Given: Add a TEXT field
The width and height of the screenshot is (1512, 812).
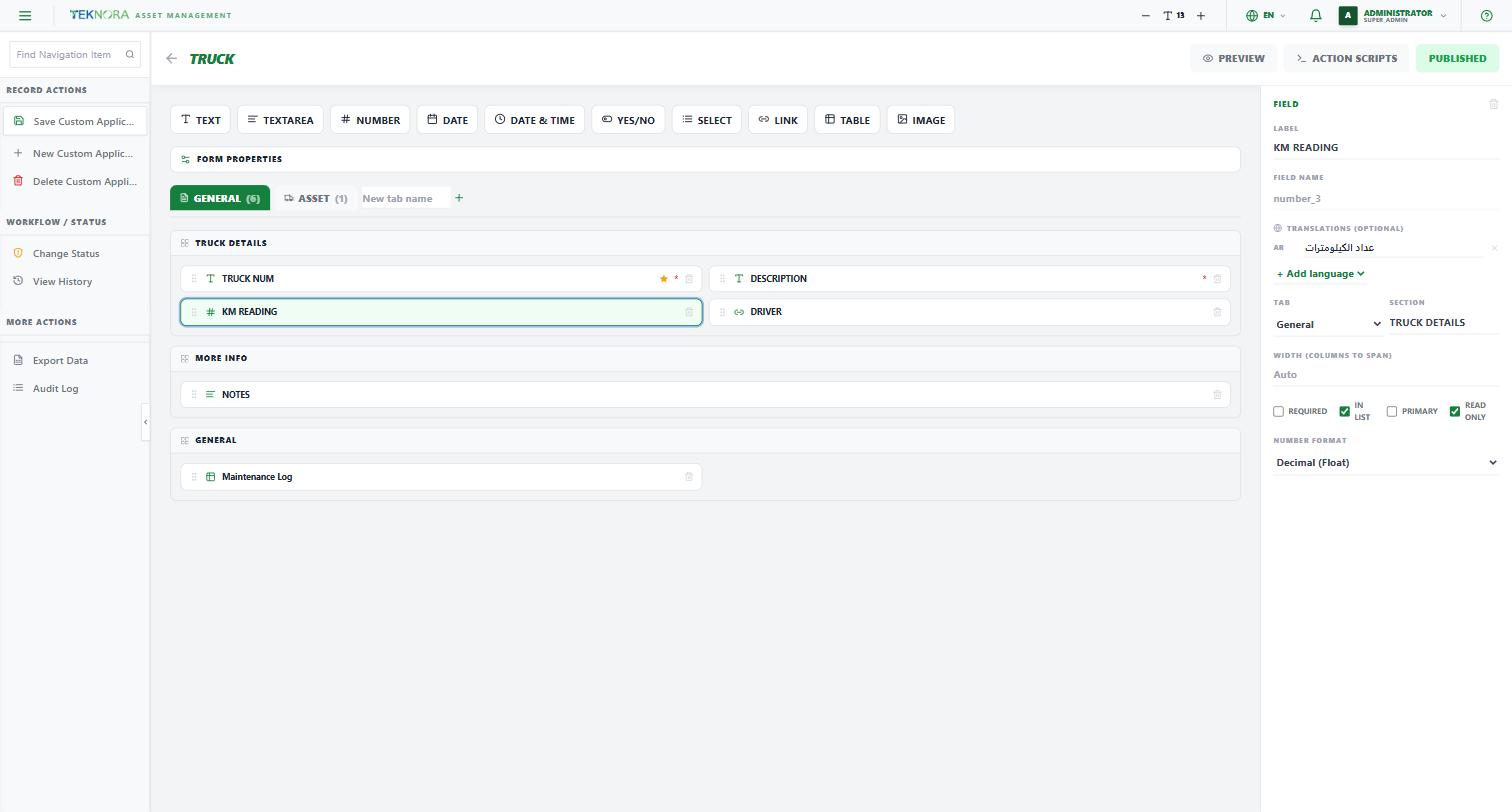Looking at the screenshot, I should (200, 120).
